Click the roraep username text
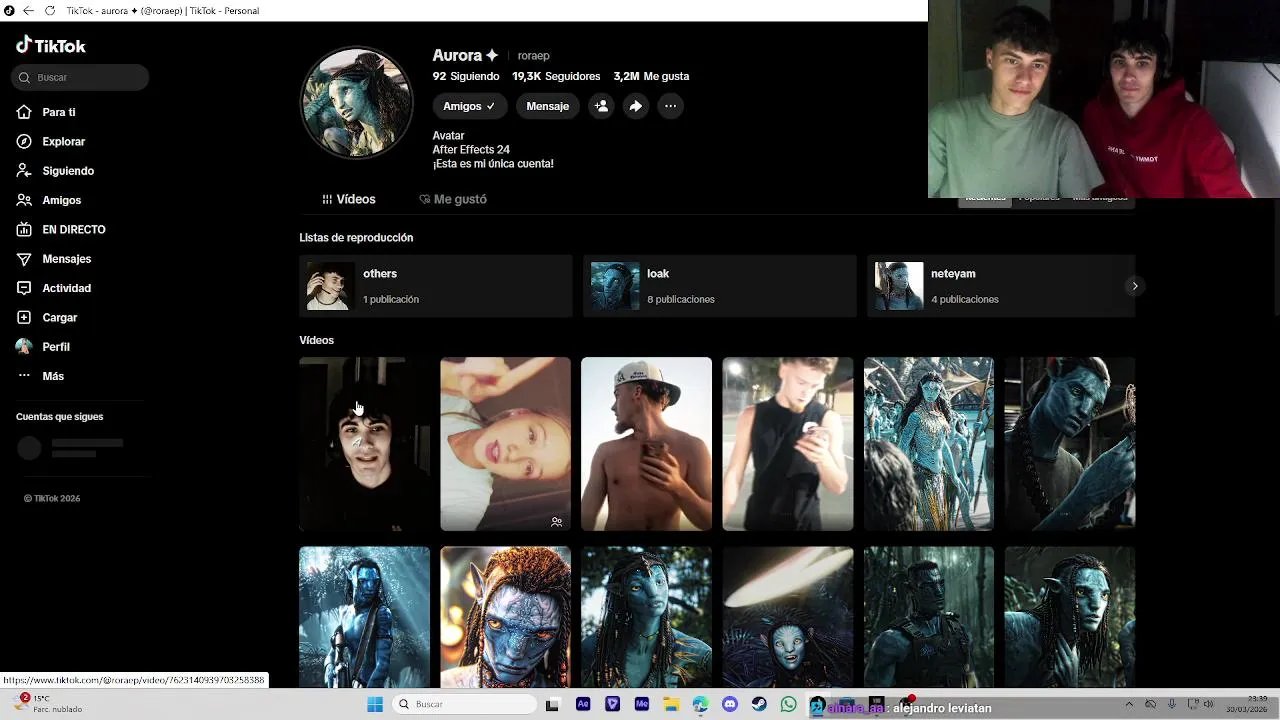 (533, 56)
